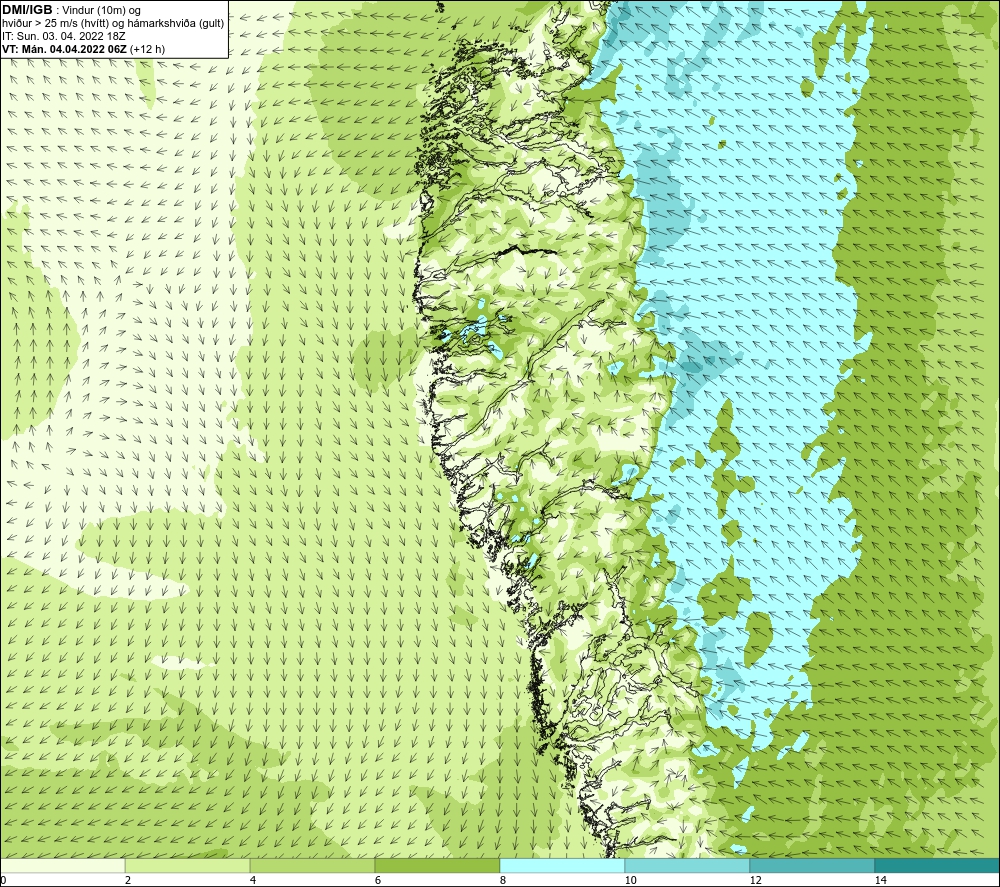Click the '2' label on the wind scale
Screen dimensions: 1000x887
[128, 881]
